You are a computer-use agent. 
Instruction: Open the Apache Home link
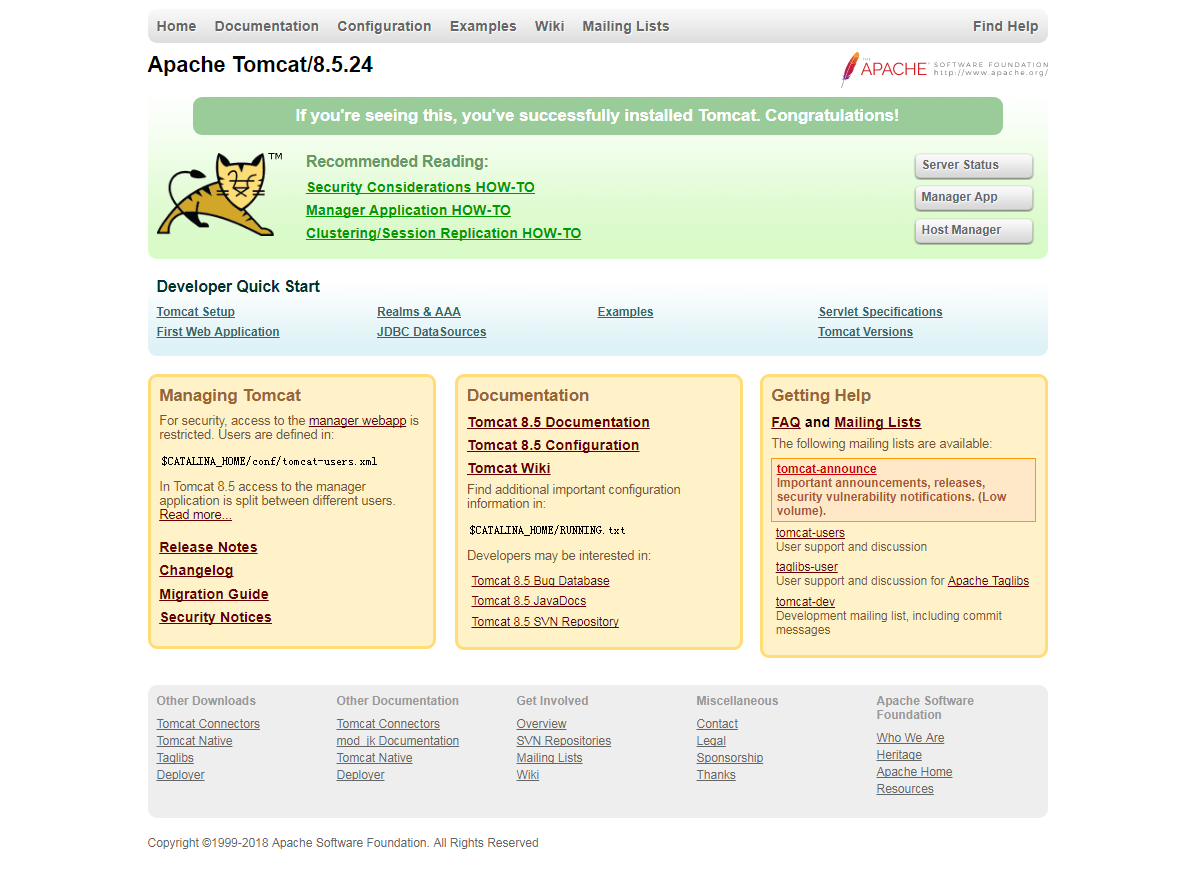914,772
